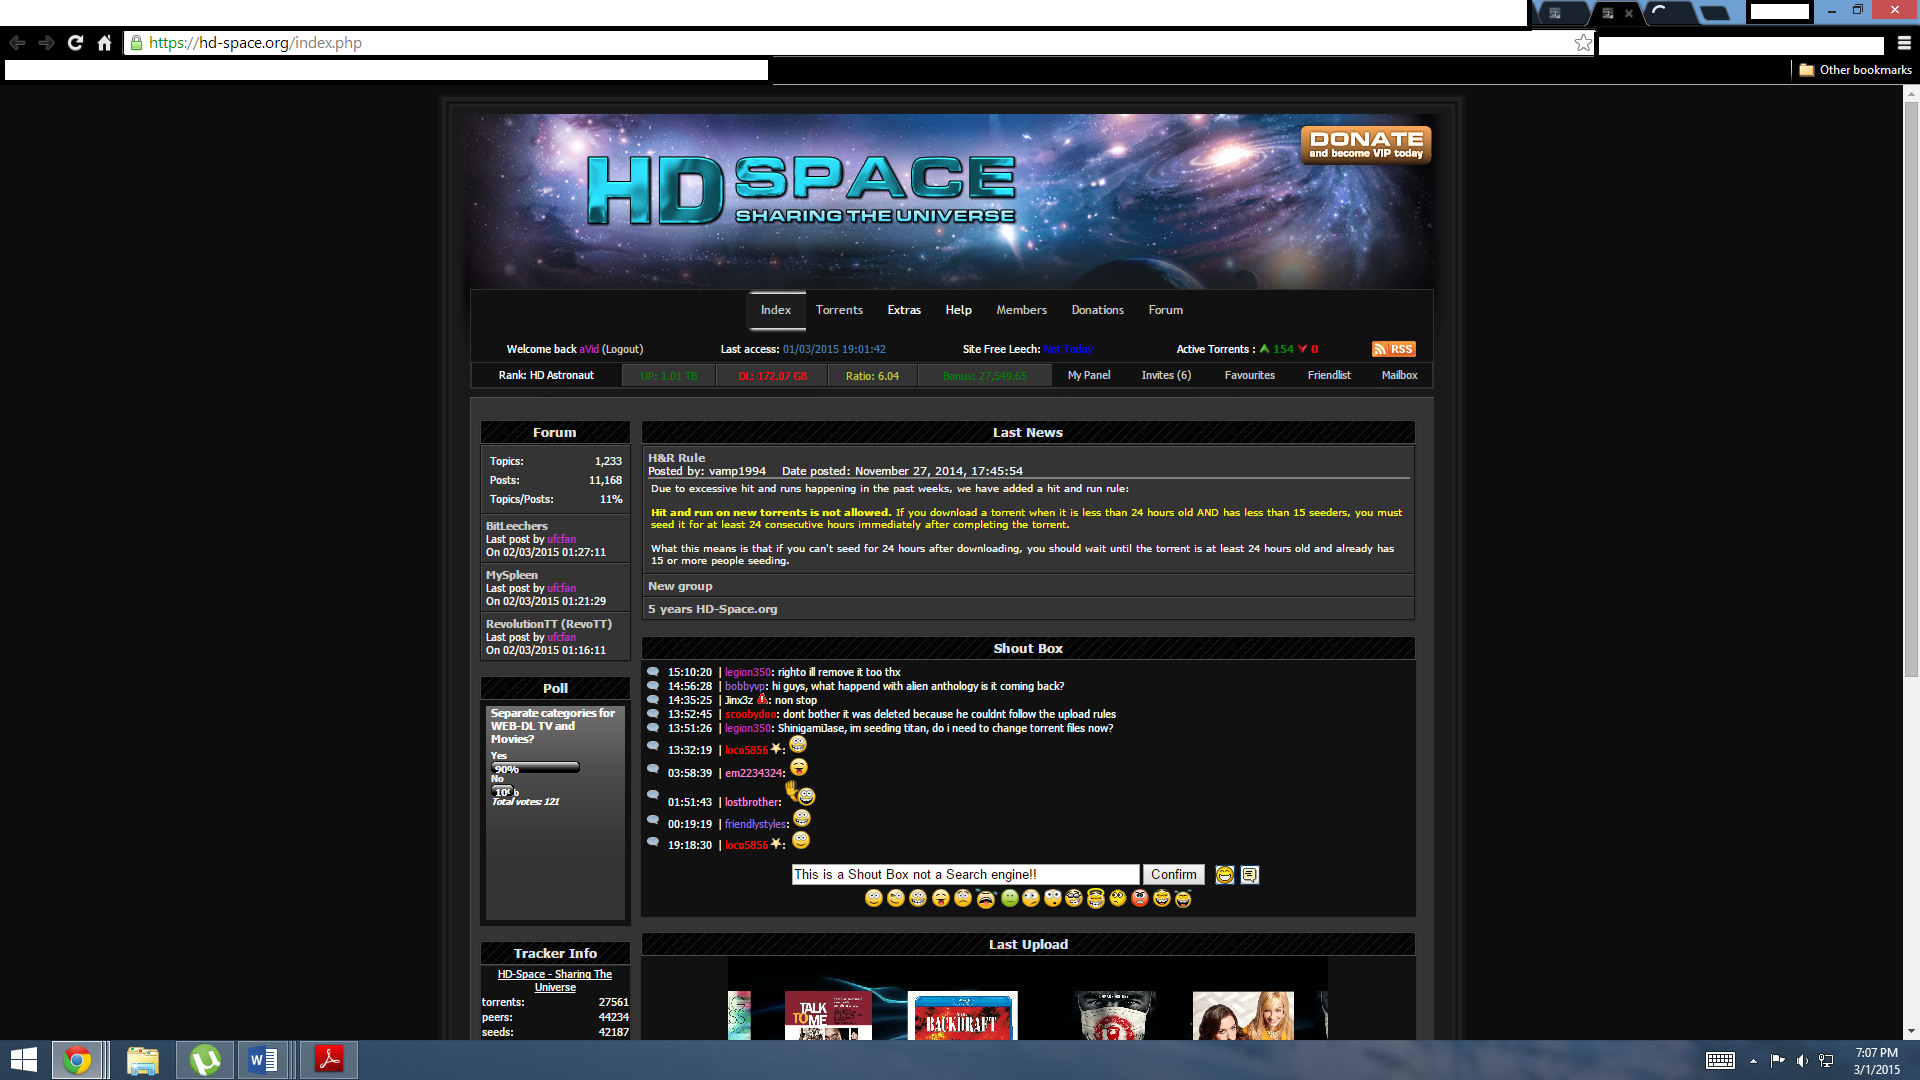This screenshot has width=1920, height=1080.
Task: Insert the green sick emoticon
Action: (x=1010, y=898)
